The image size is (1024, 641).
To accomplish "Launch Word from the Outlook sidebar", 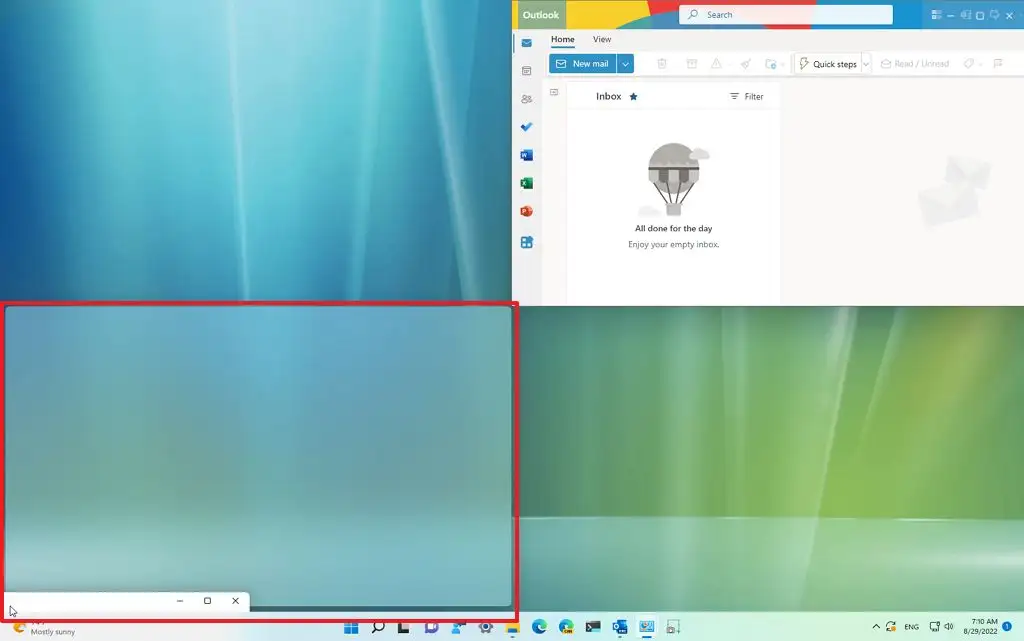I will coord(527,155).
